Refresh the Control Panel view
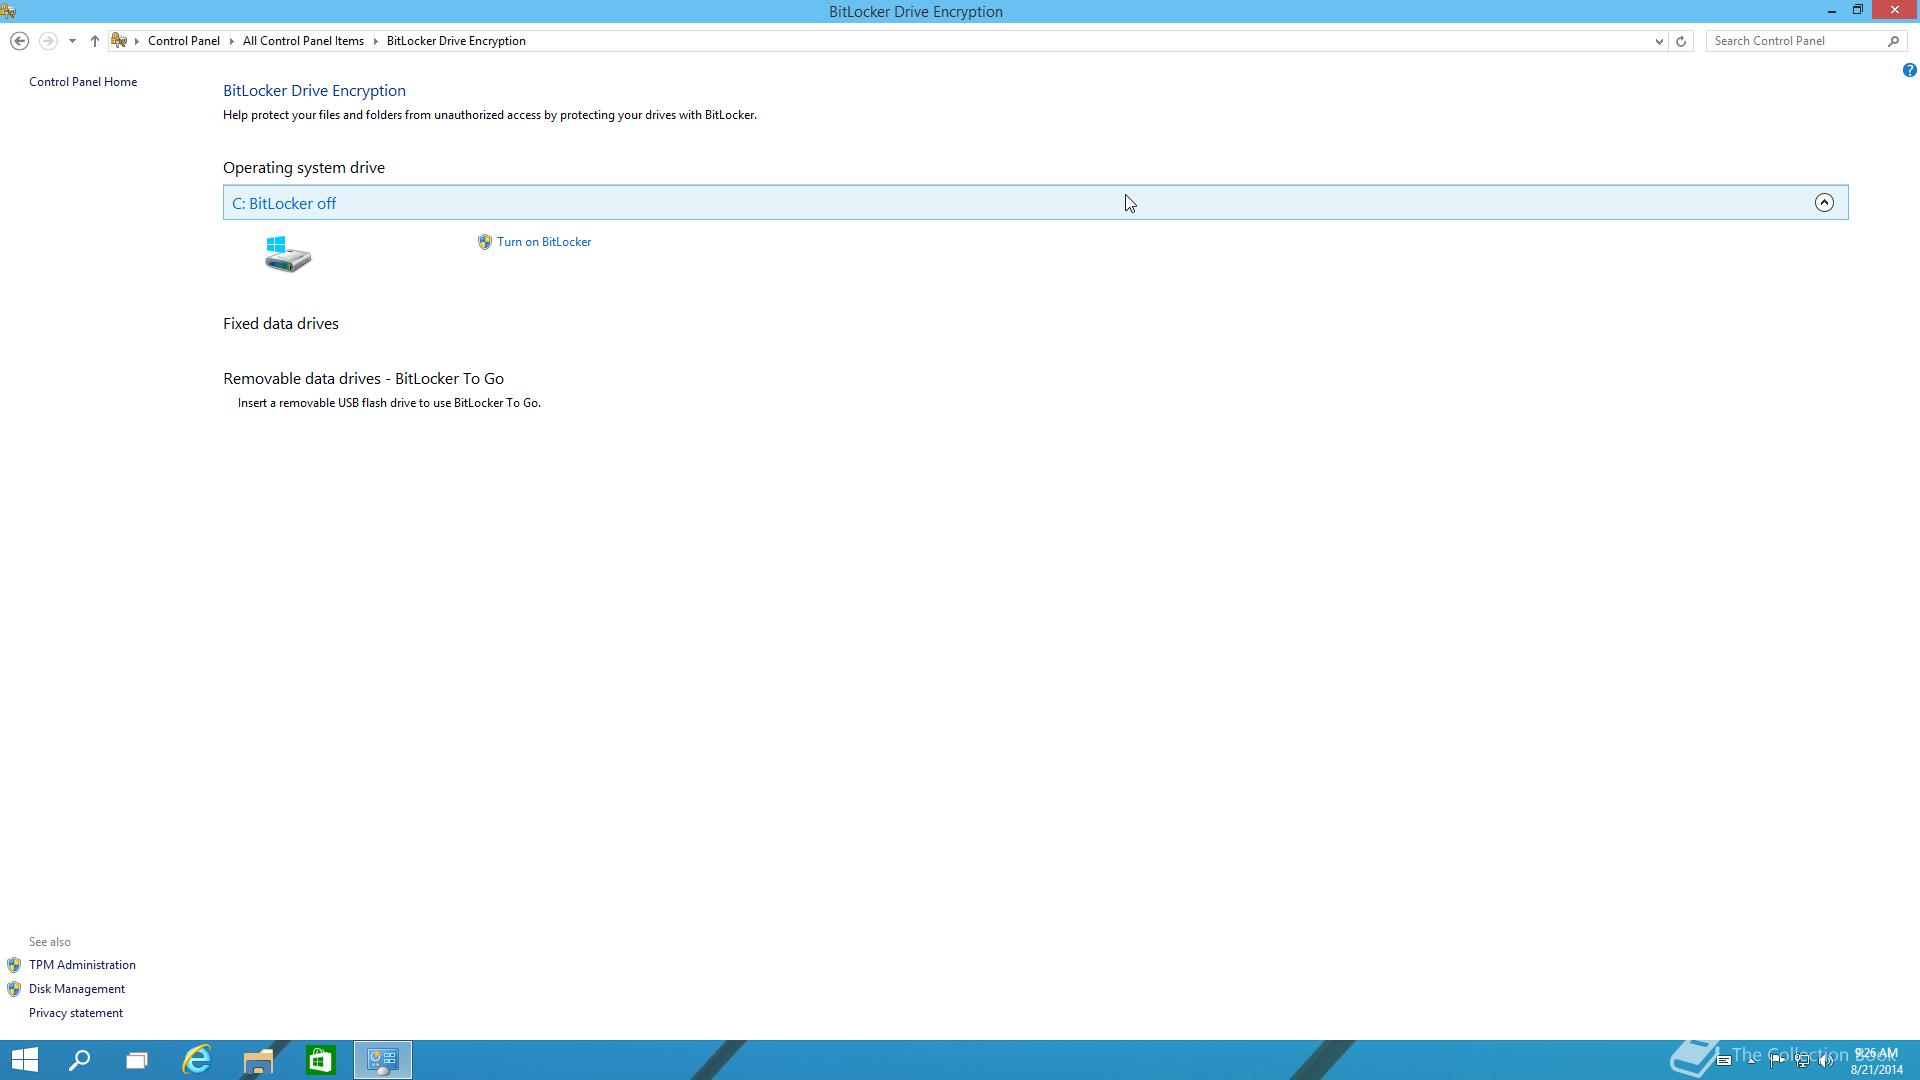The height and width of the screenshot is (1080, 1920). (x=1681, y=41)
